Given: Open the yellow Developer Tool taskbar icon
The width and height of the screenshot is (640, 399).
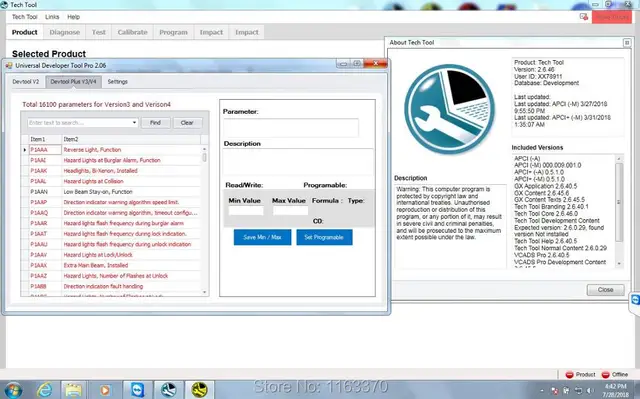Looking at the screenshot, I should click(x=199, y=390).
